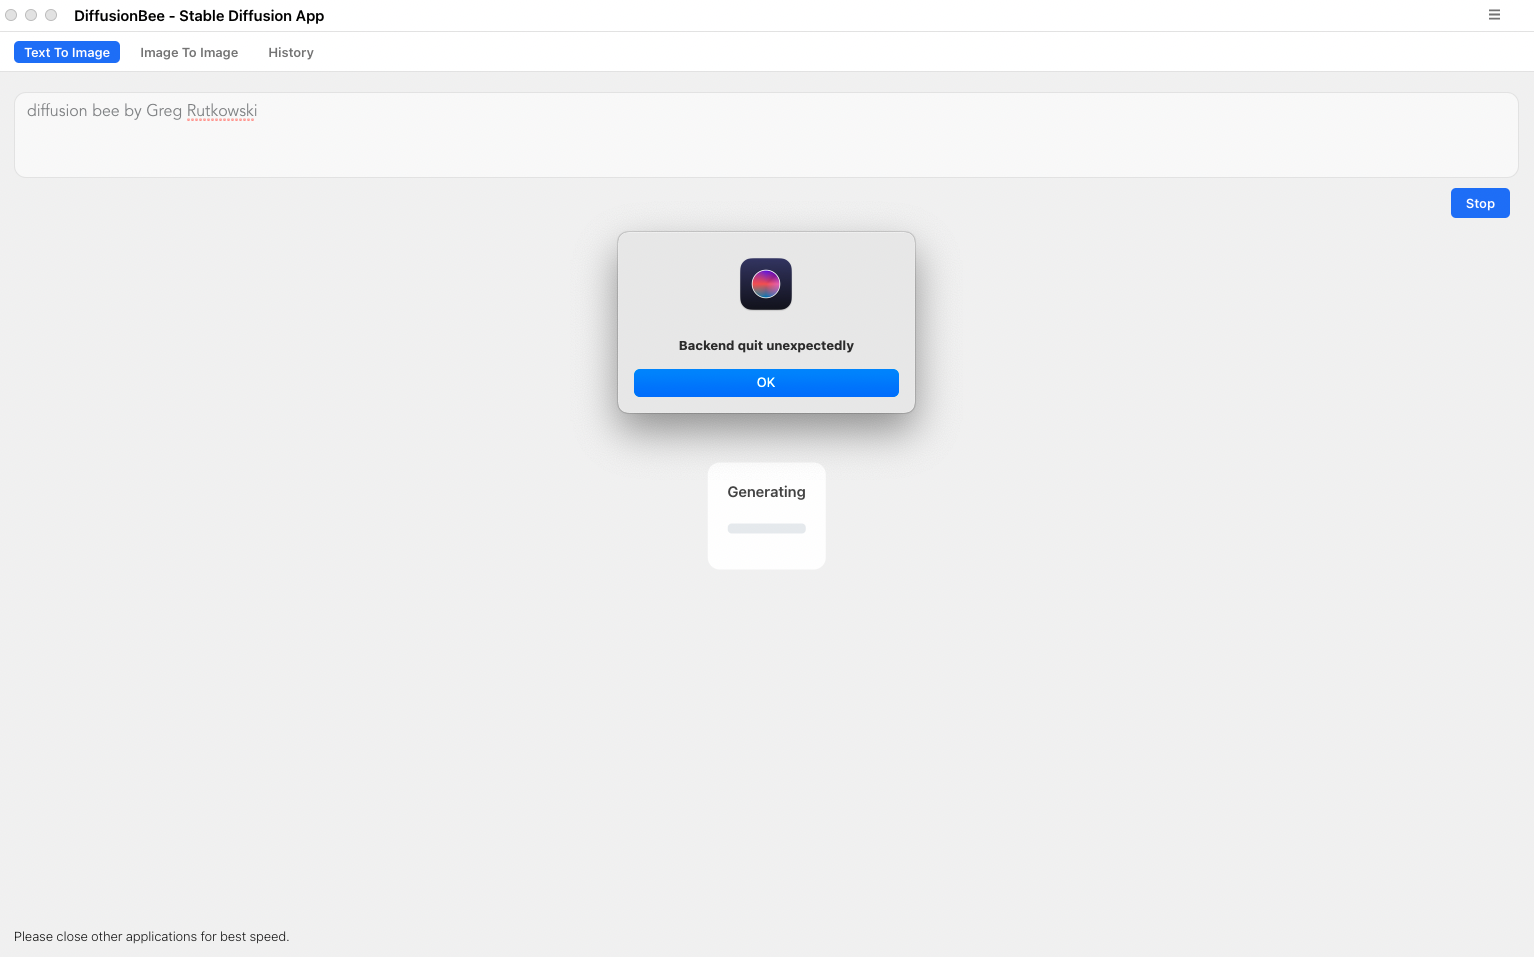
Task: Click the rightmost traffic light window control
Action: coord(51,15)
